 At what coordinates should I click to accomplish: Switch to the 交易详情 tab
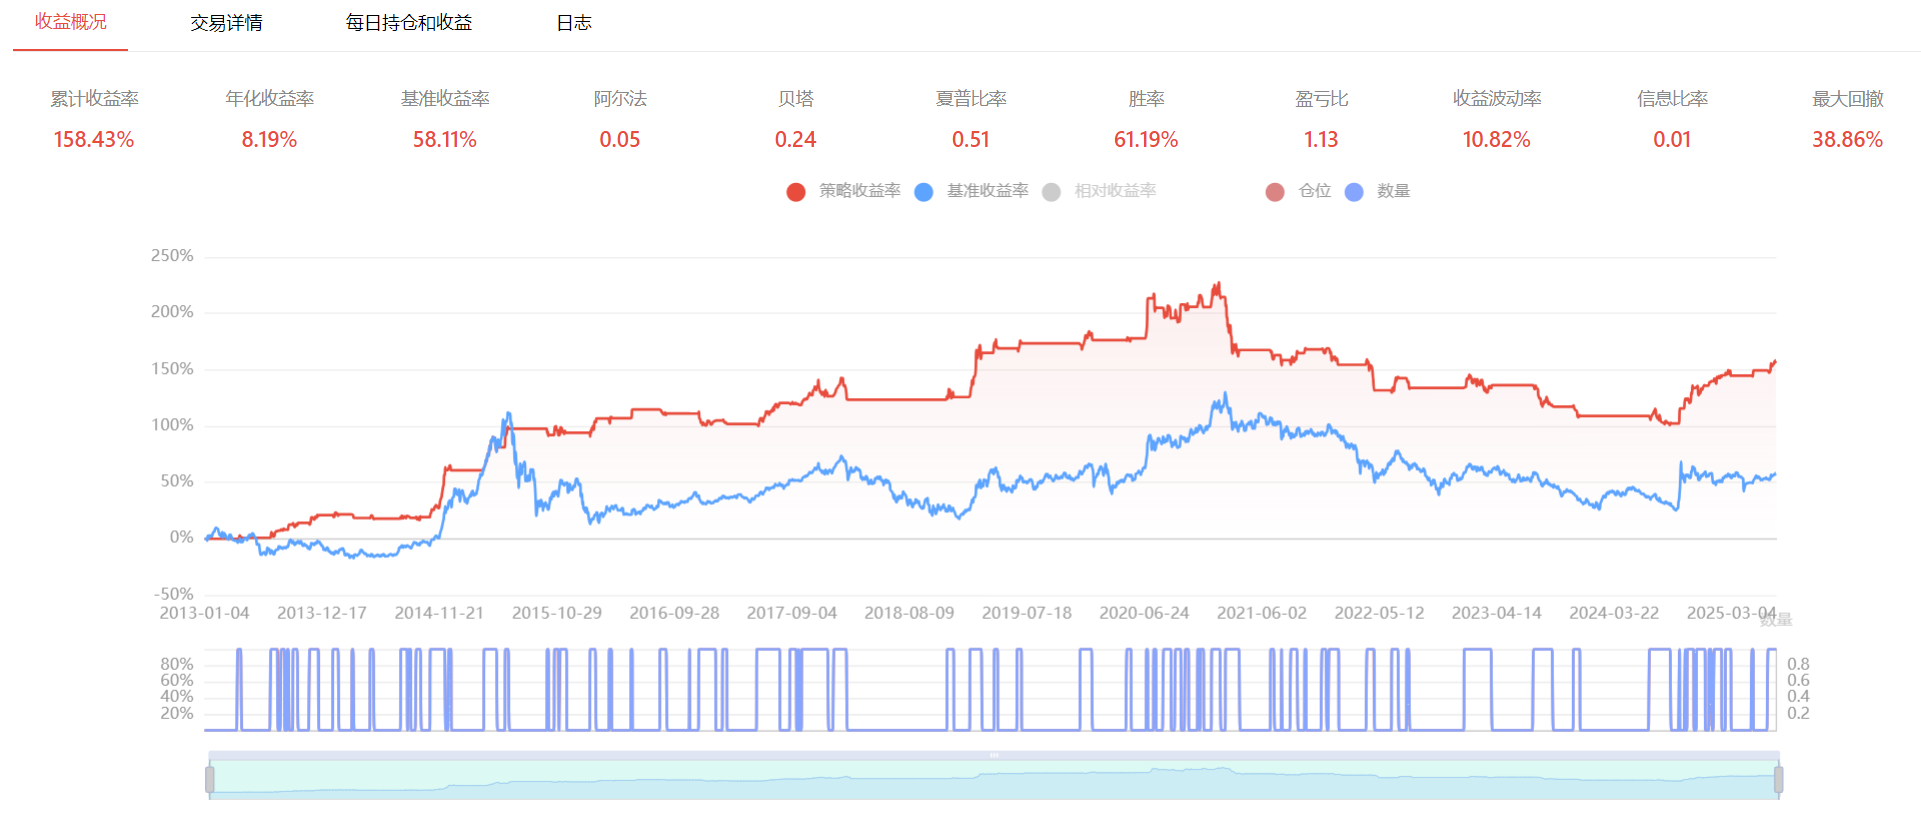(226, 23)
